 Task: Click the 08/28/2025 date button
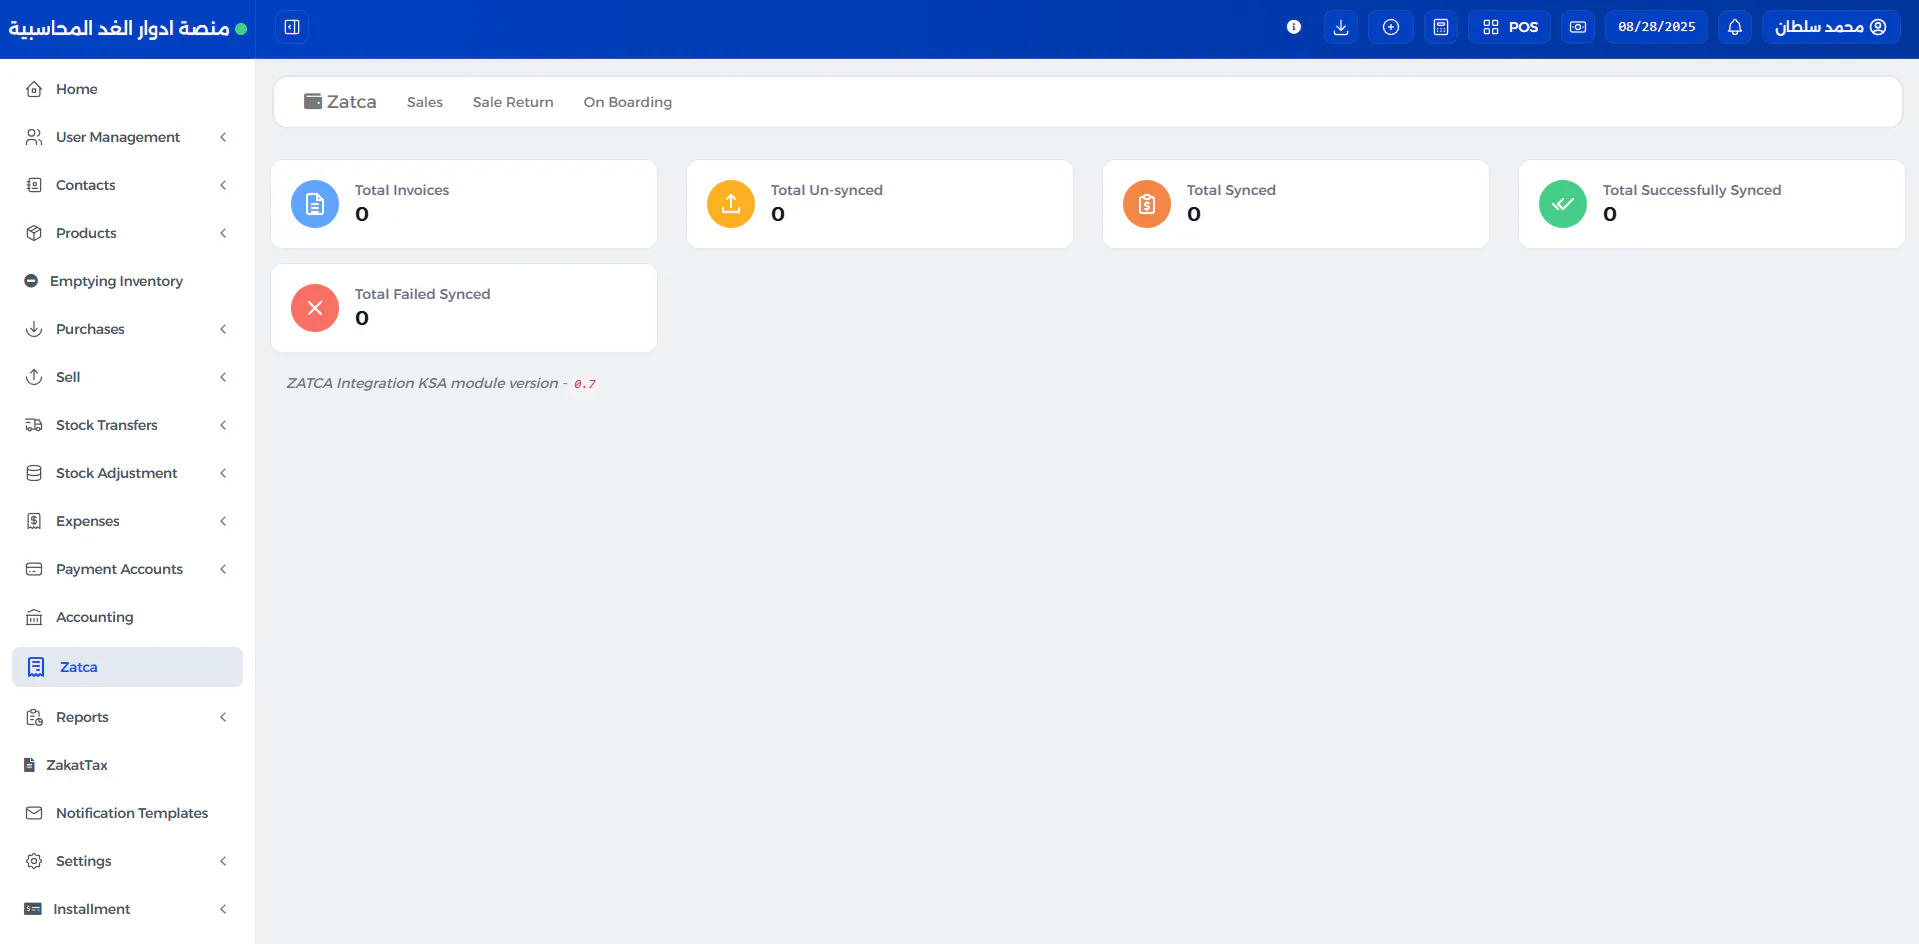point(1656,27)
